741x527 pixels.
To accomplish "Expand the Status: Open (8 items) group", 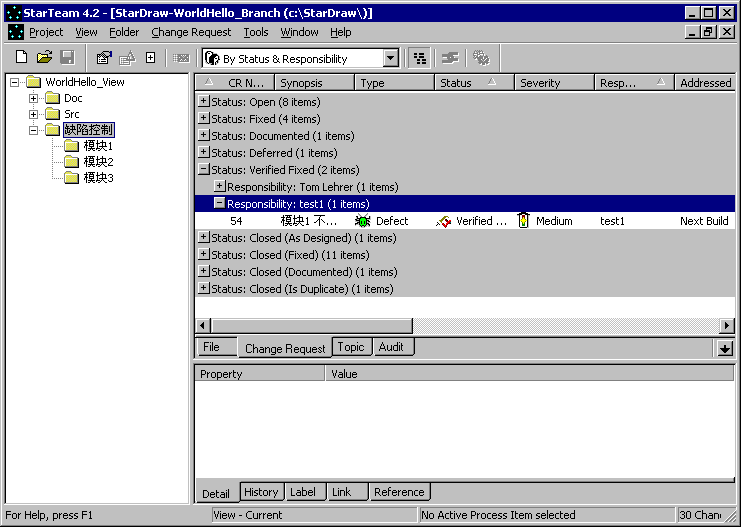I will 203,101.
